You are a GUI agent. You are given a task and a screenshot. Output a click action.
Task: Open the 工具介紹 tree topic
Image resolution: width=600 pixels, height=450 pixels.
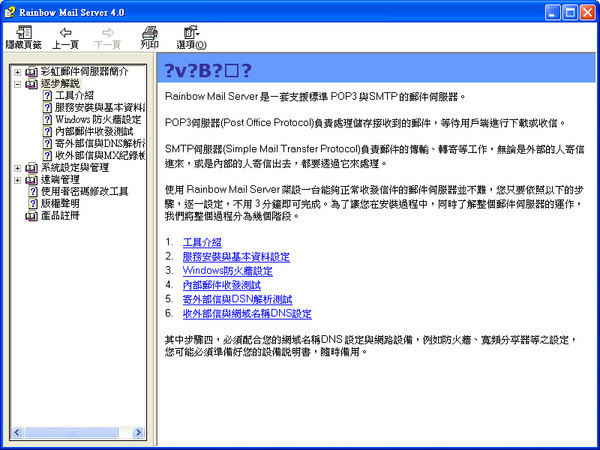pos(74,95)
